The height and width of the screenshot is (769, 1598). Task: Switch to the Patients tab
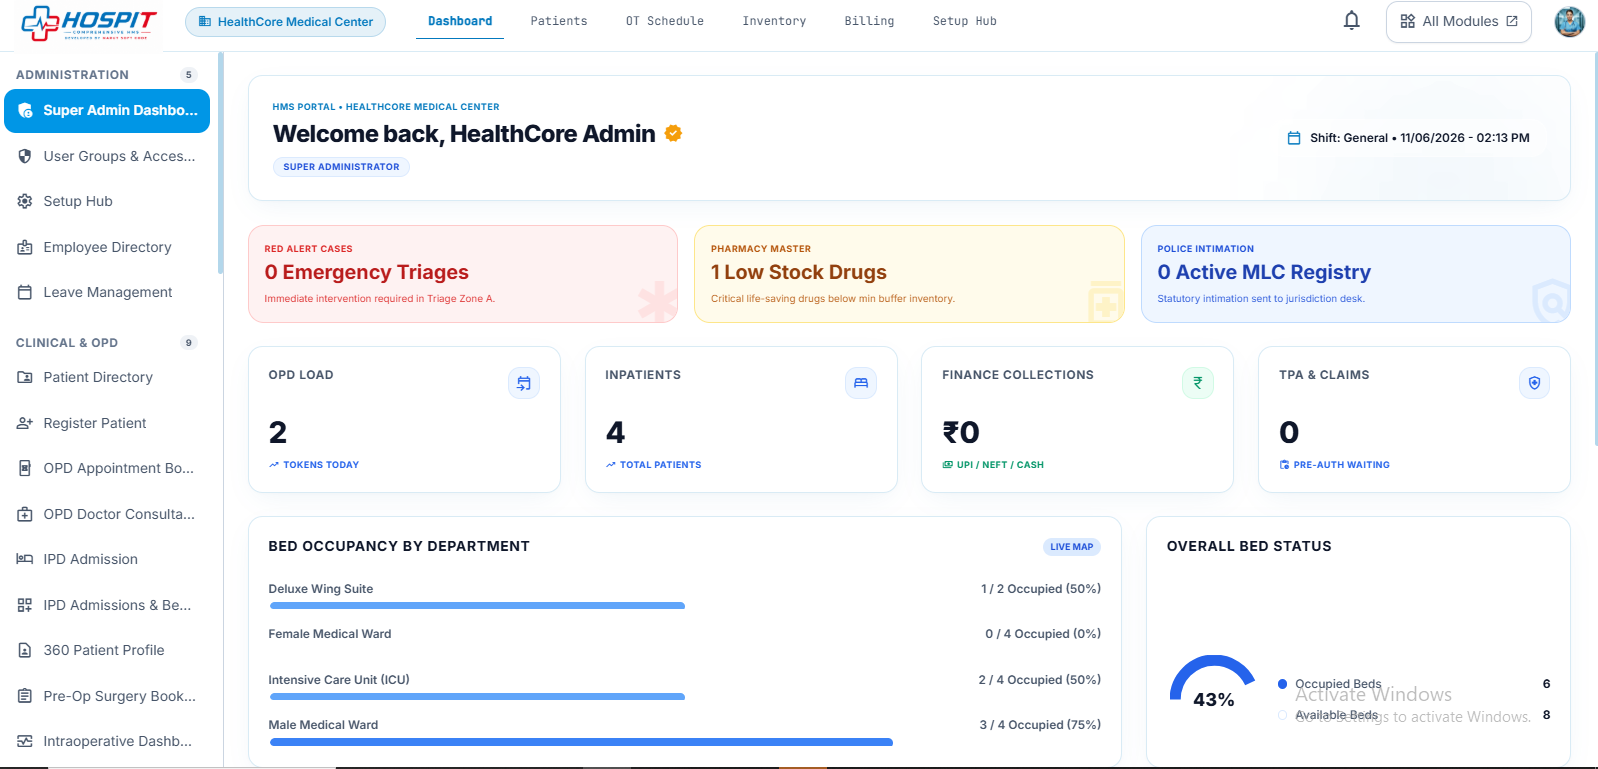[559, 21]
